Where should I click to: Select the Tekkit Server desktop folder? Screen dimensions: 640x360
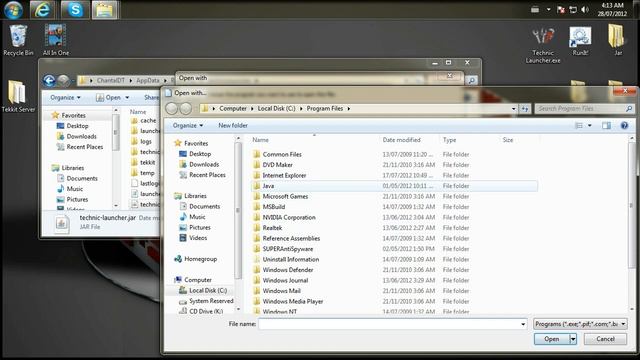[x=18, y=96]
